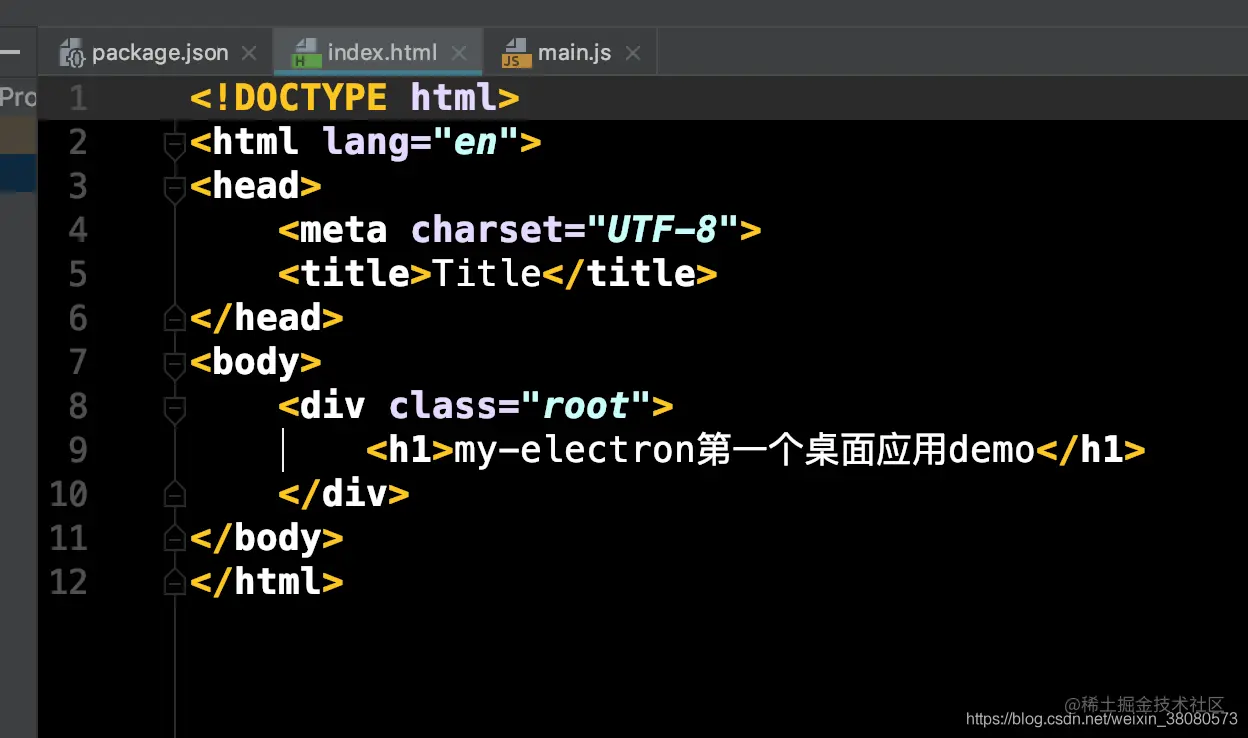Collapse the html tag fold on line 2
The image size is (1248, 738).
pyautogui.click(x=175, y=145)
